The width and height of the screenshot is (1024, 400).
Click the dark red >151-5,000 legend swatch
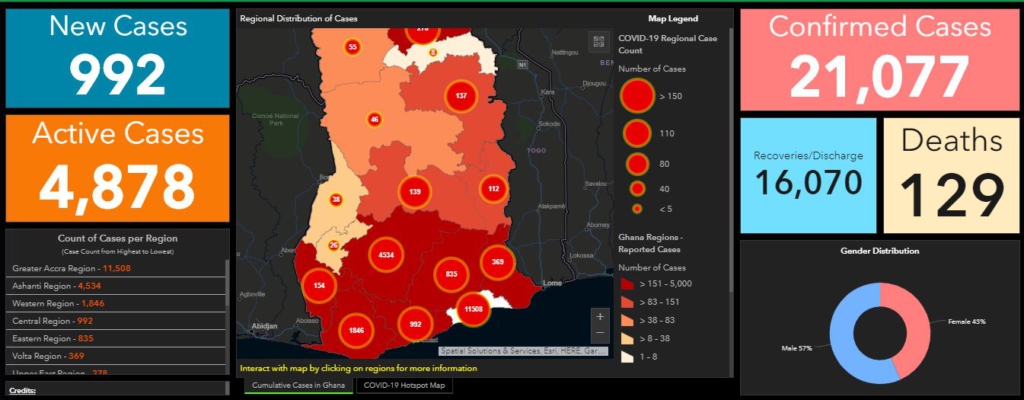pos(626,285)
